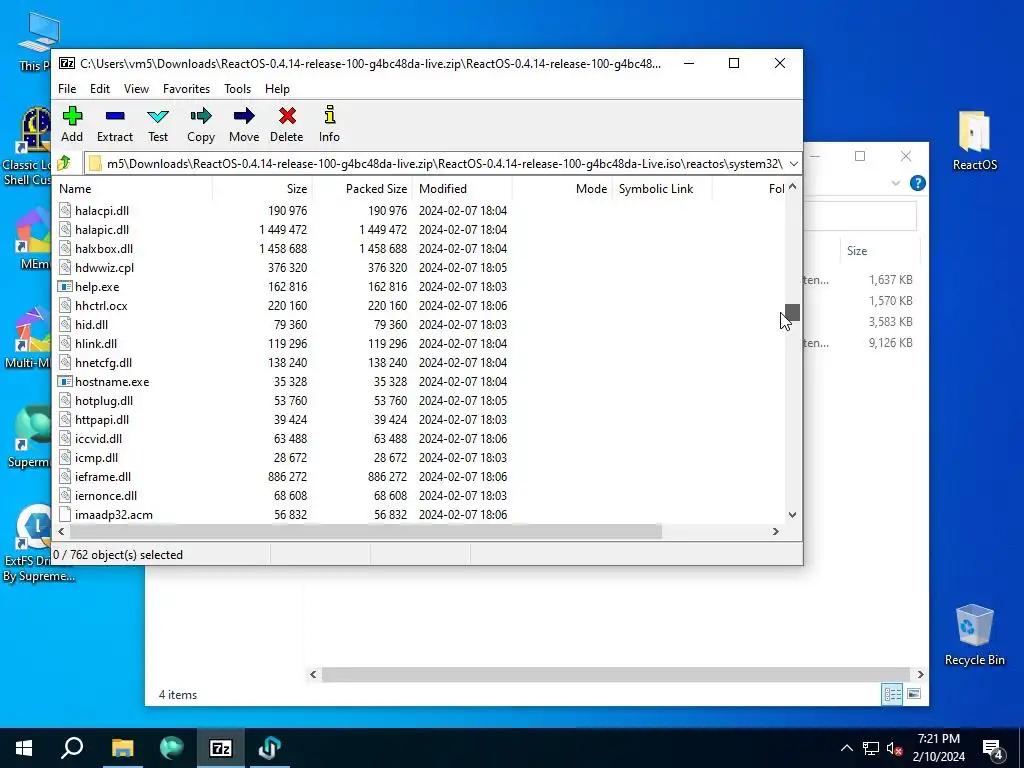Switch Explorer to details view icon
The image size is (1024, 768).
892,694
